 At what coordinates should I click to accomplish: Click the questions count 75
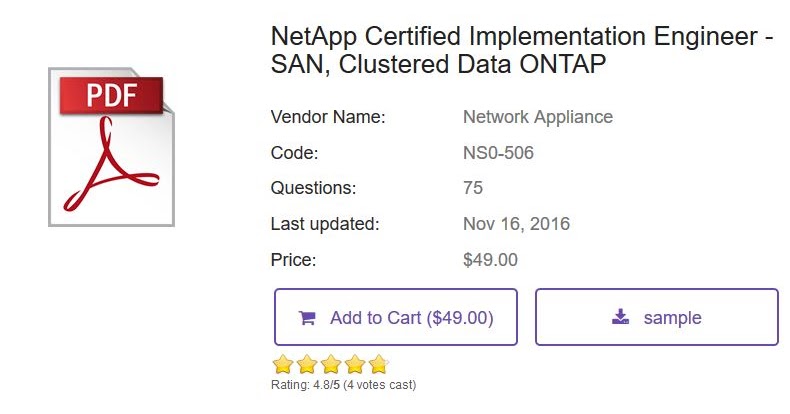point(473,188)
